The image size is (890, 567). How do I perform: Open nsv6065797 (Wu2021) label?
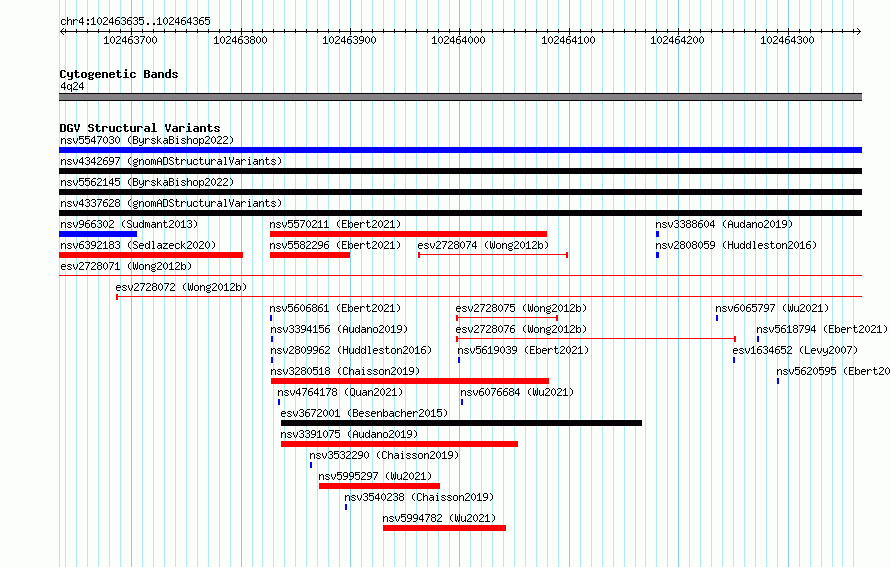point(772,308)
